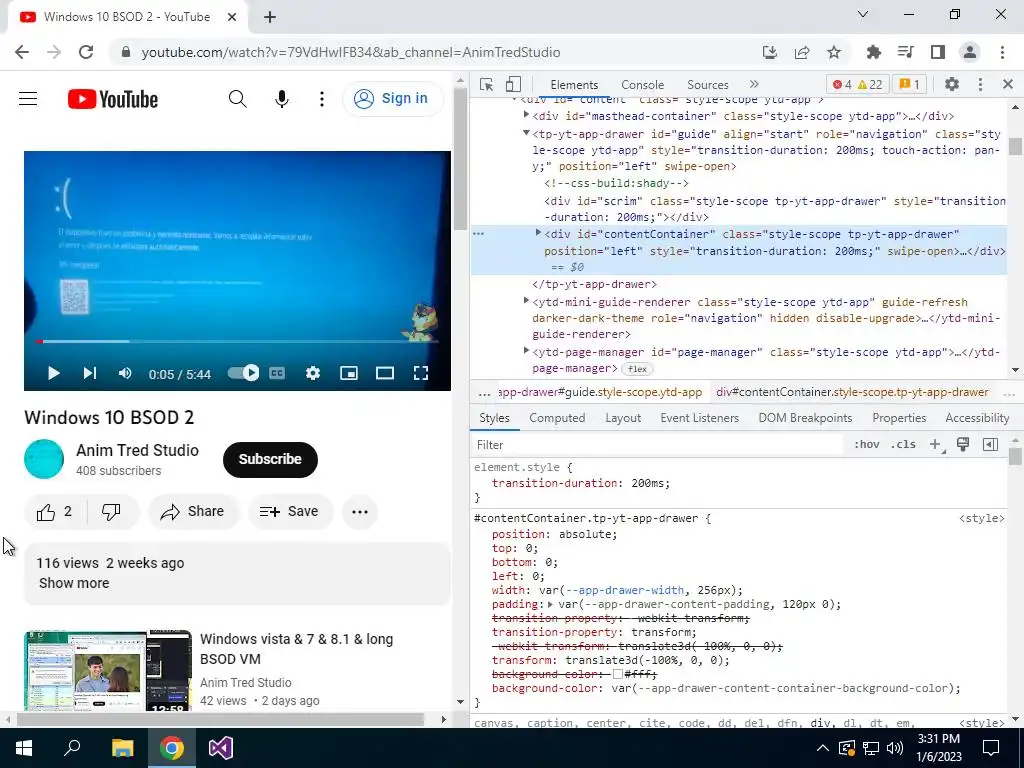
Task: Open the YouTube hamburger guide menu
Action: point(28,99)
